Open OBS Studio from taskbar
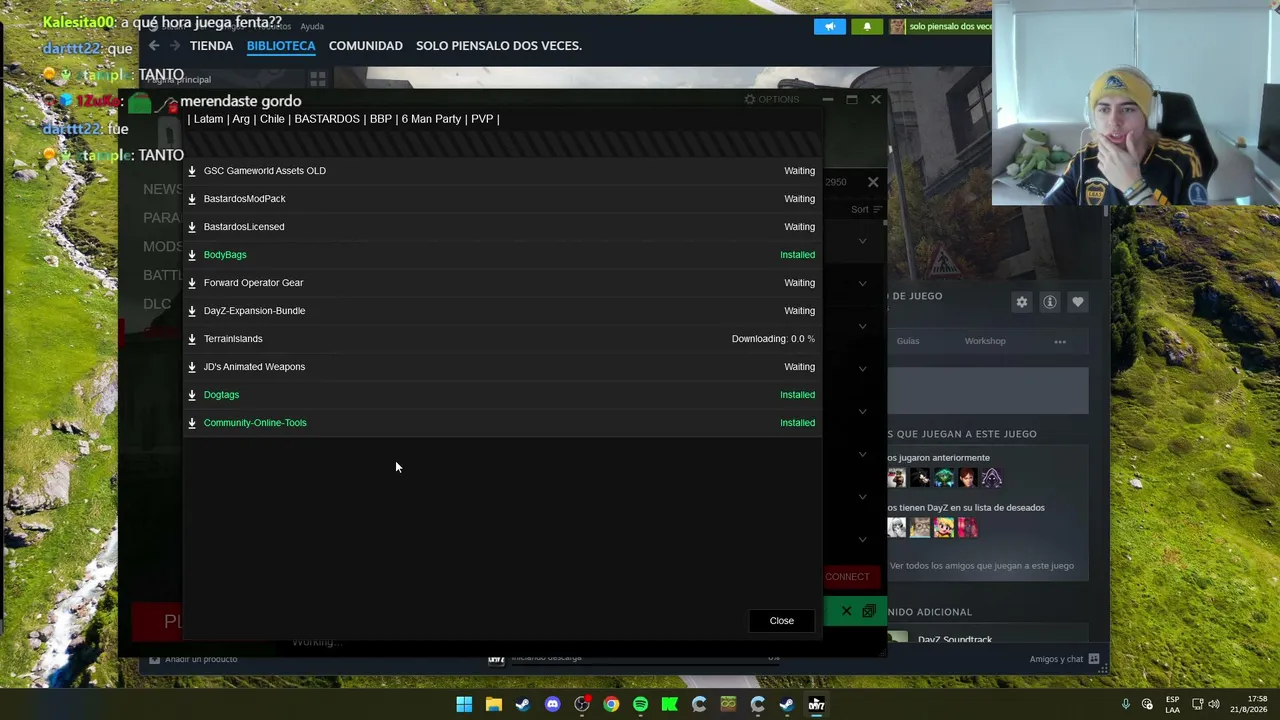The height and width of the screenshot is (720, 1280). [581, 705]
